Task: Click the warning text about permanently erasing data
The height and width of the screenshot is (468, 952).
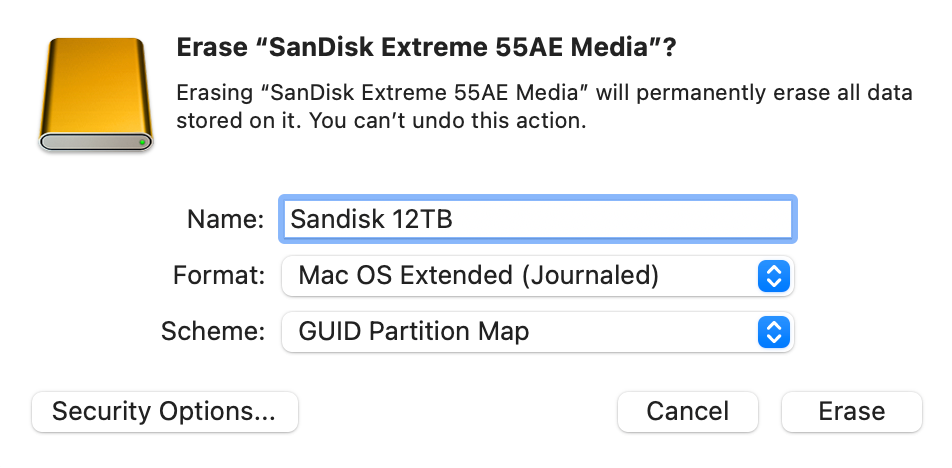Action: [x=544, y=107]
